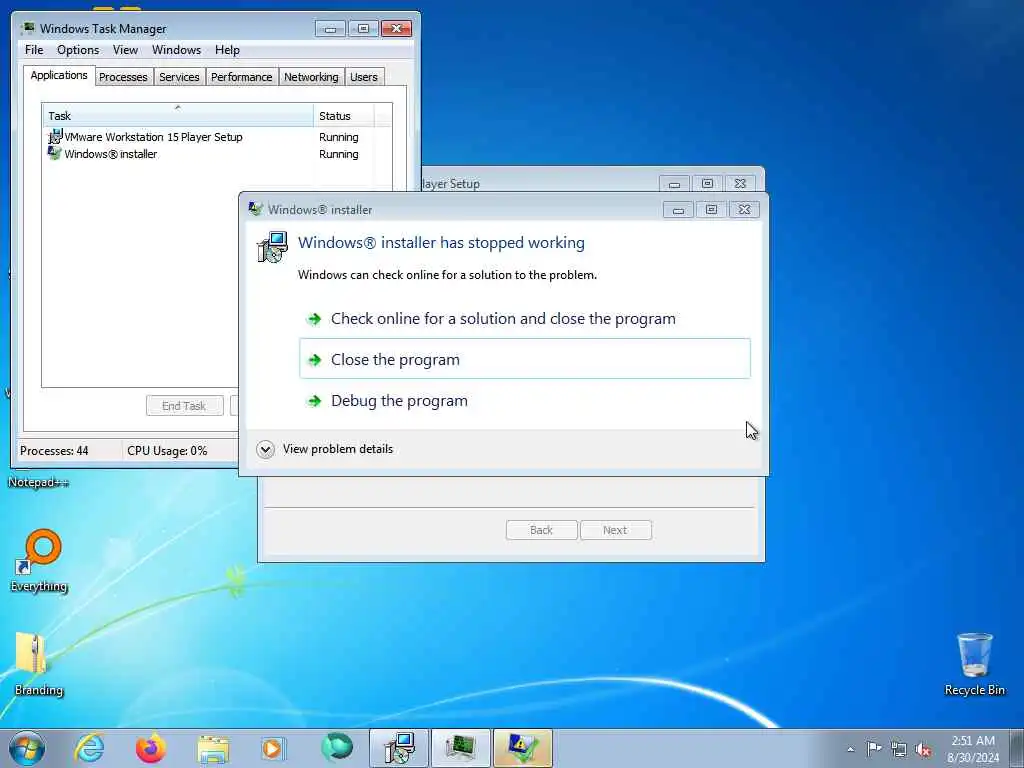This screenshot has height=768, width=1024.
Task: Open Action Center flag icon in tray
Action: tap(874, 748)
